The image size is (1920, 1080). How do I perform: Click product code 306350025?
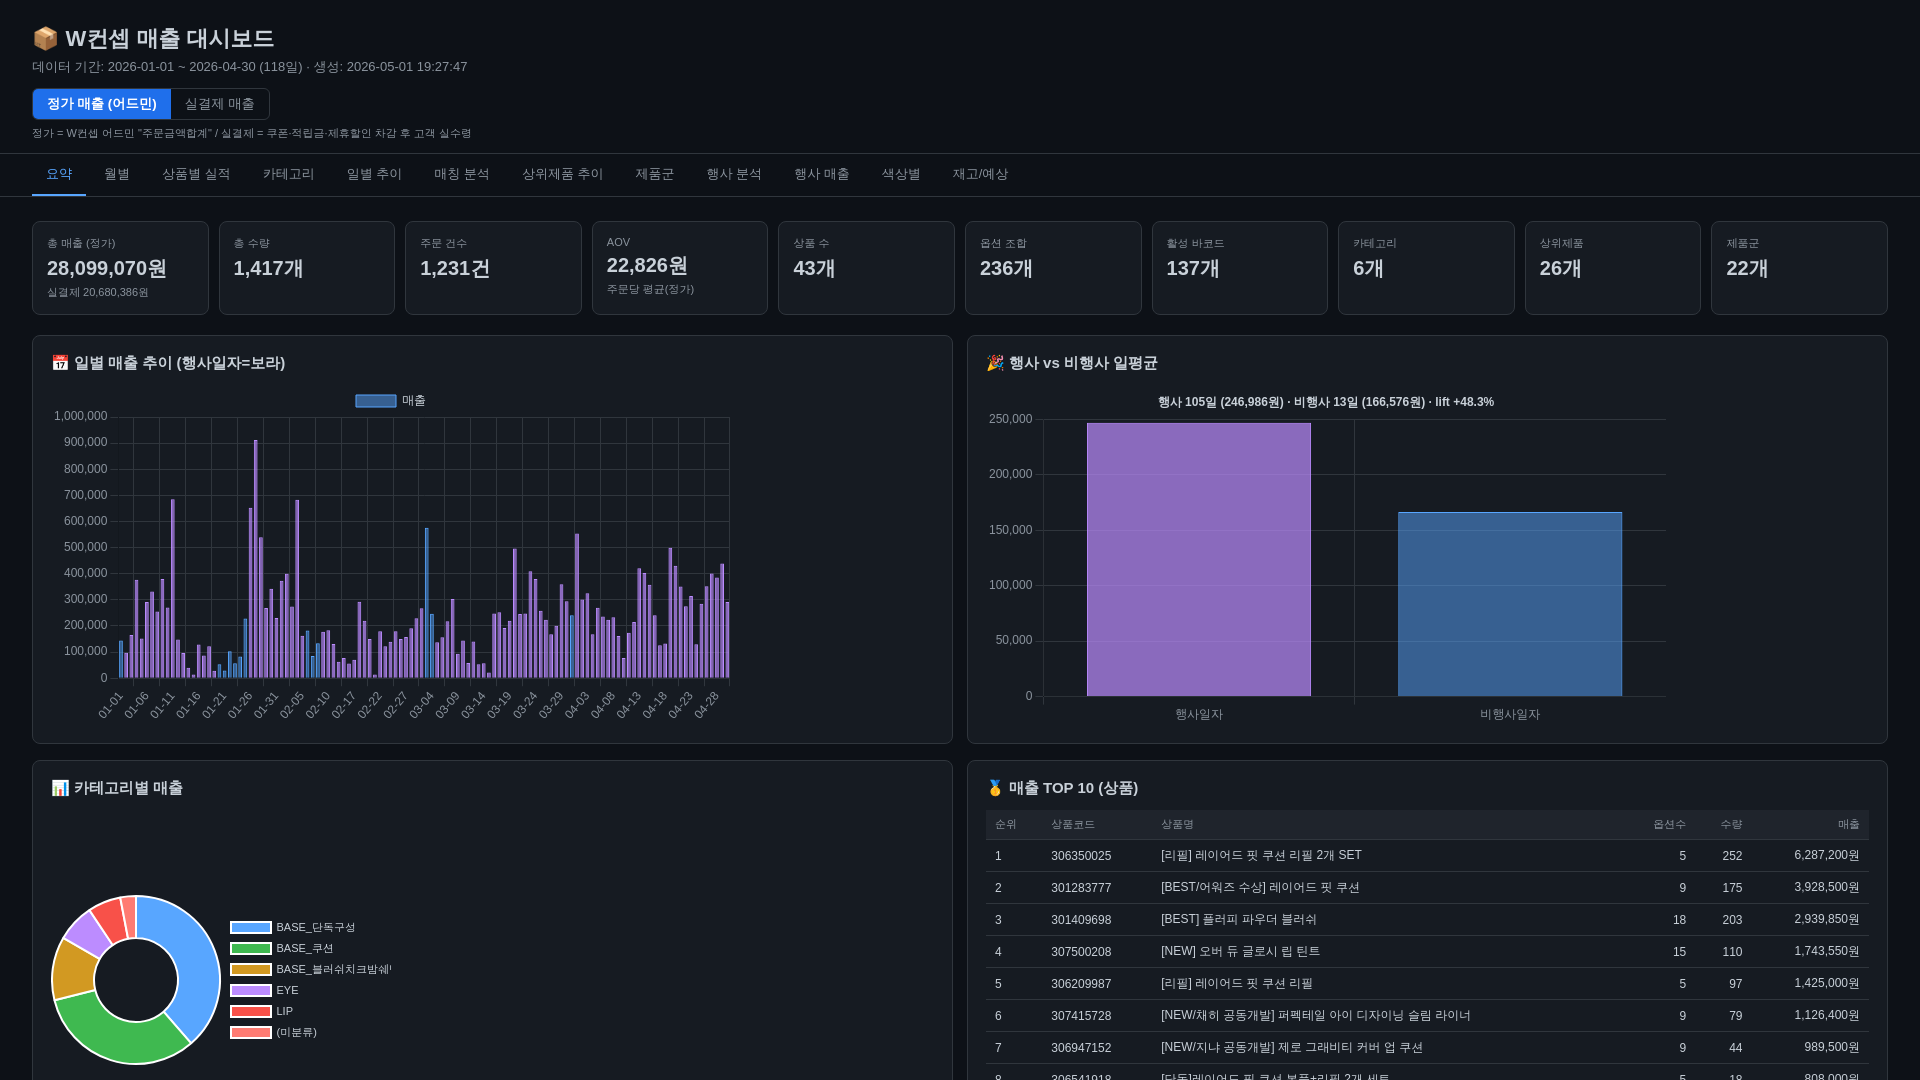tap(1081, 856)
